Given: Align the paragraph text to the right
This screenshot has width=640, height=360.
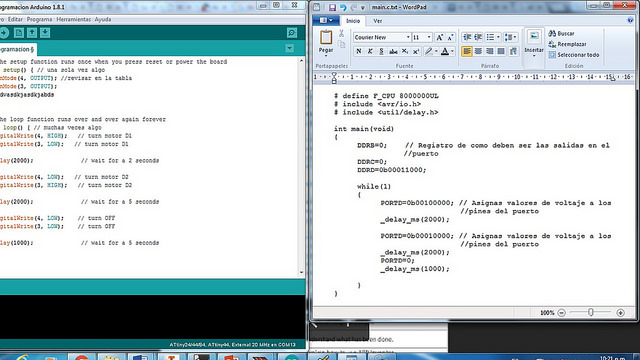Looking at the screenshot, I should coord(489,51).
